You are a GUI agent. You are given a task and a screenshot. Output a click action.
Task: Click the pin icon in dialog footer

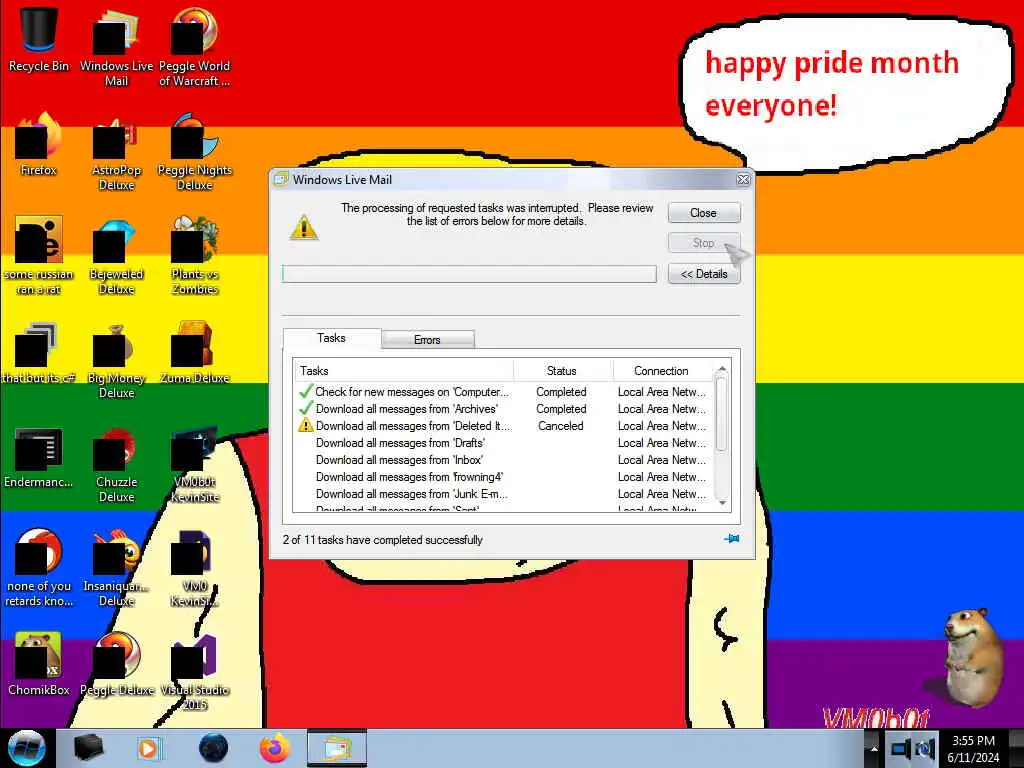[731, 539]
